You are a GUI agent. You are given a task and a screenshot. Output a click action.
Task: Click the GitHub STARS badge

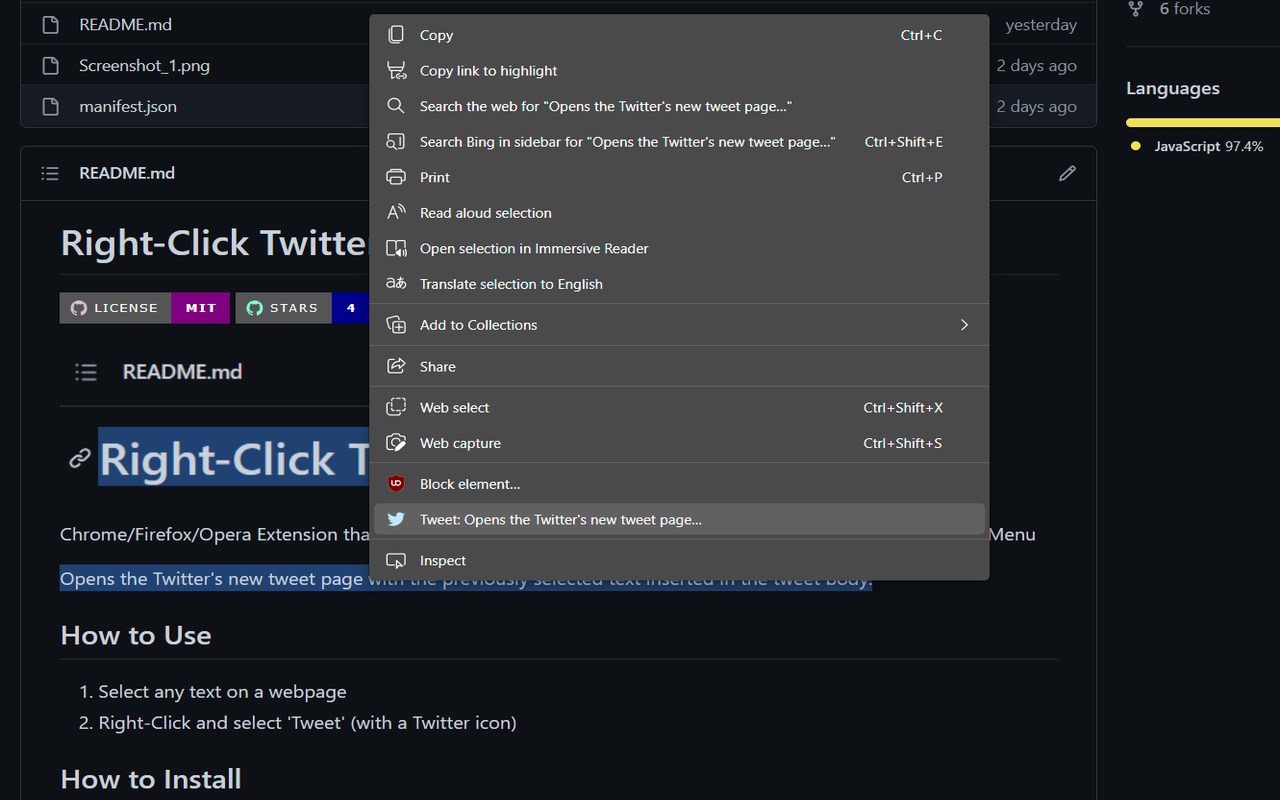[x=303, y=308]
